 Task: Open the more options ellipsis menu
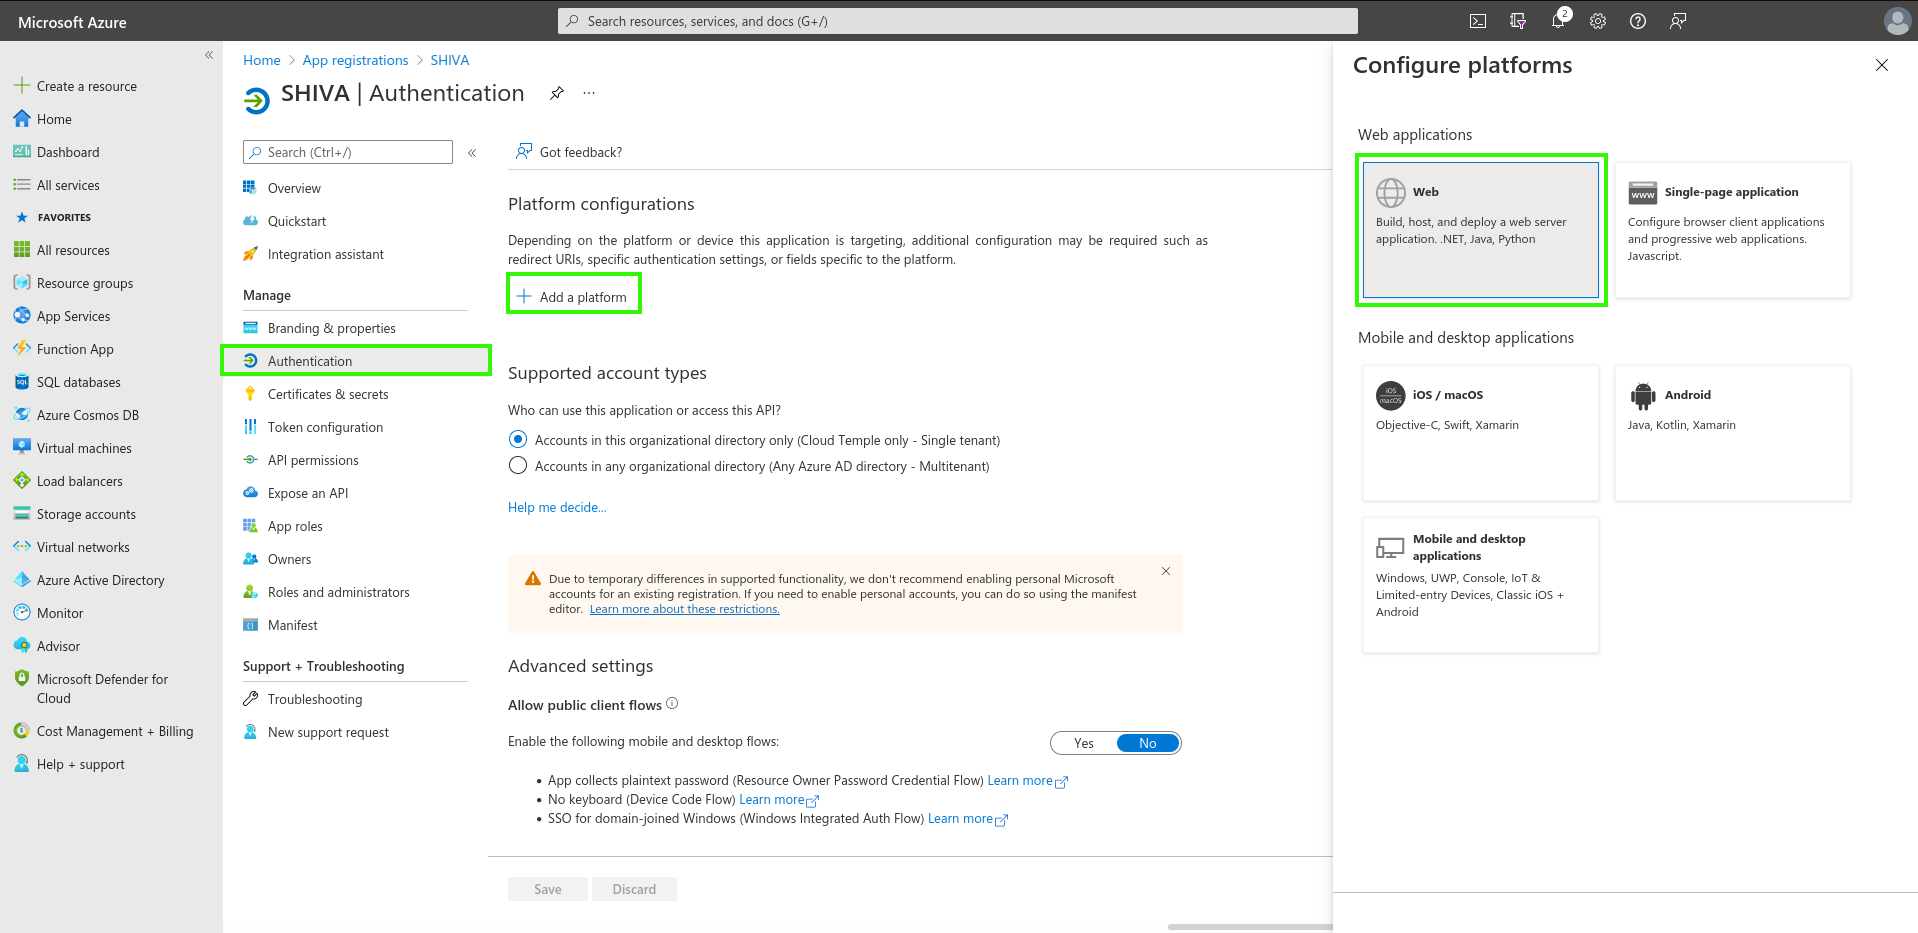(589, 93)
